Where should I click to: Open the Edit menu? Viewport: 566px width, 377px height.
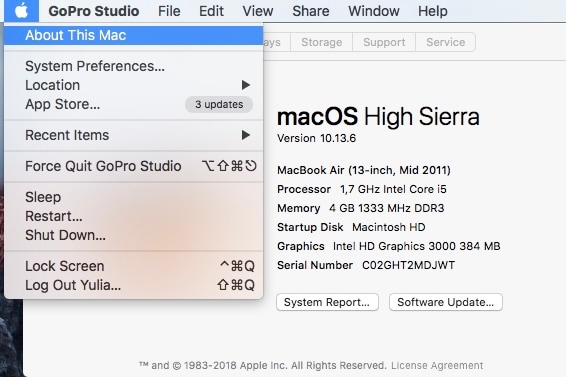coord(211,11)
